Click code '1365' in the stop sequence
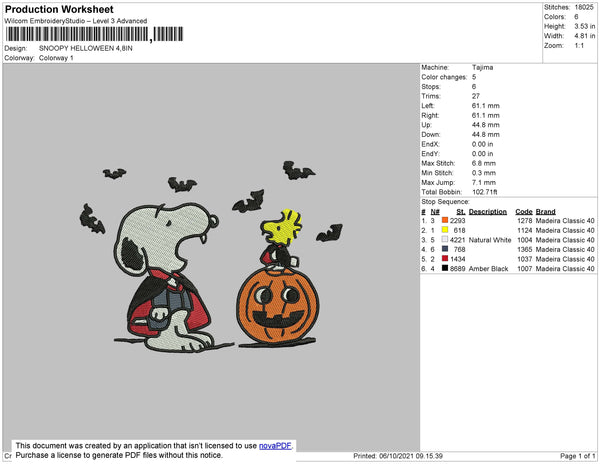 (x=525, y=249)
